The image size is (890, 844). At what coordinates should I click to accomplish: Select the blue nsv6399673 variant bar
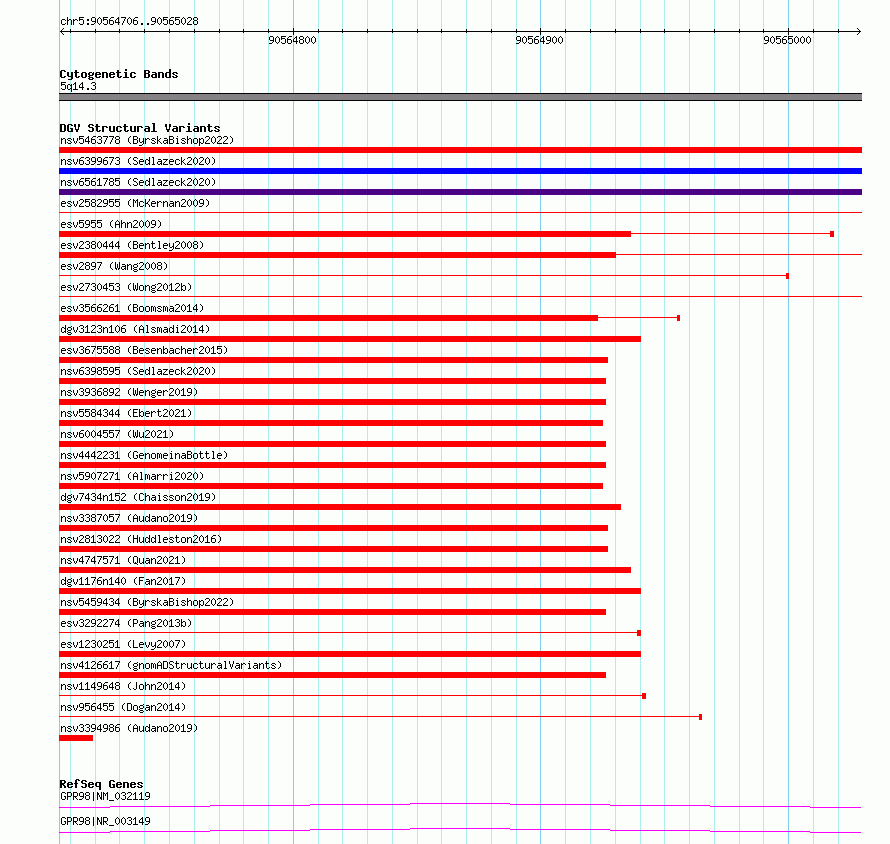click(460, 171)
